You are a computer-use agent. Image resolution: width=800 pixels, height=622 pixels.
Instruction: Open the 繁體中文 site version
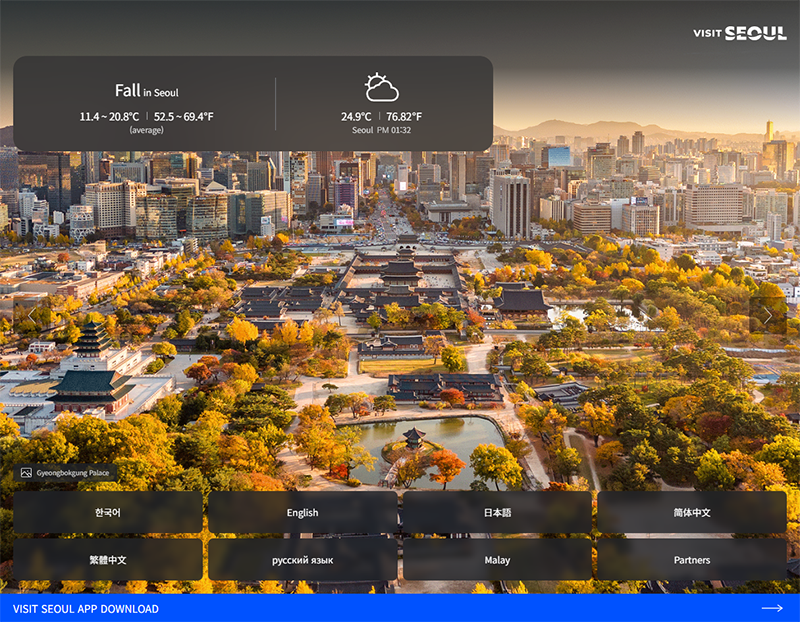click(108, 560)
